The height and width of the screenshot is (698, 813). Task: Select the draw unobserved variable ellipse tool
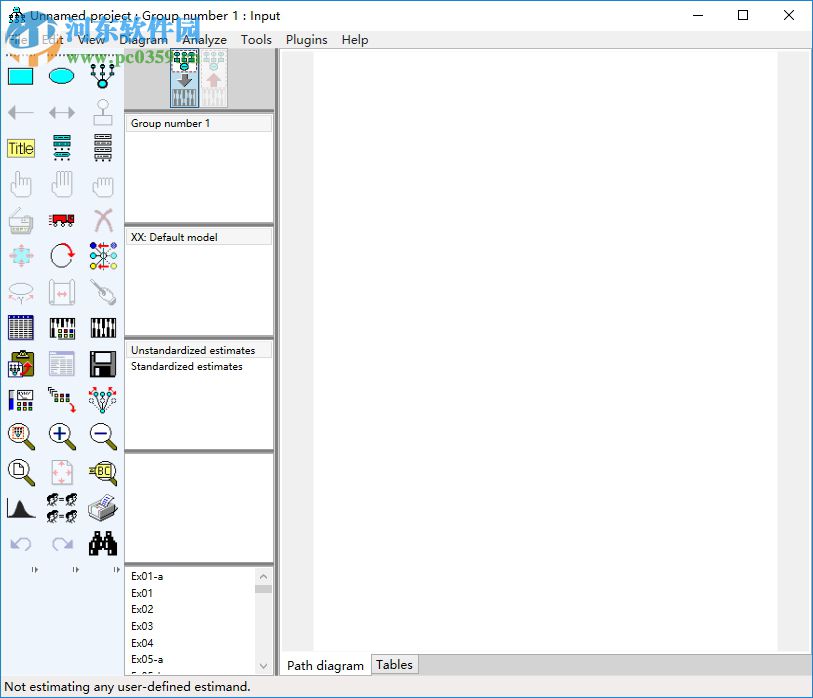pos(62,76)
